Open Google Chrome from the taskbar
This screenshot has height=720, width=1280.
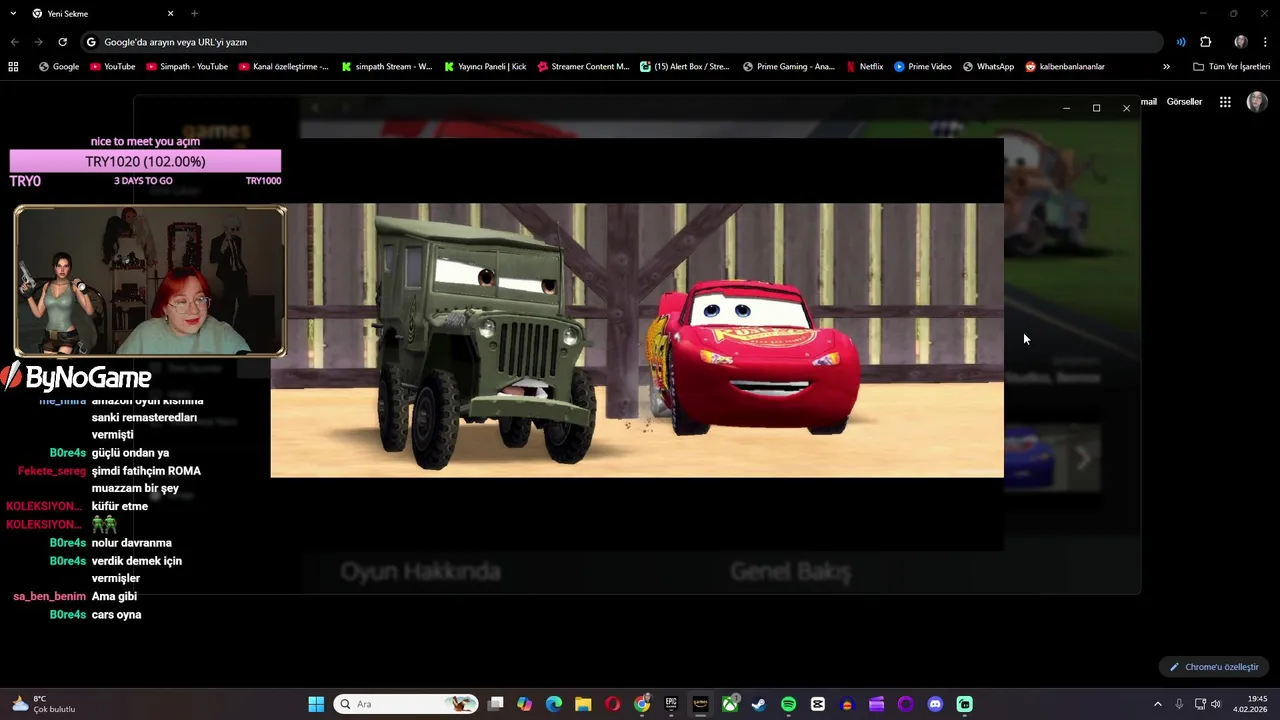(642, 704)
